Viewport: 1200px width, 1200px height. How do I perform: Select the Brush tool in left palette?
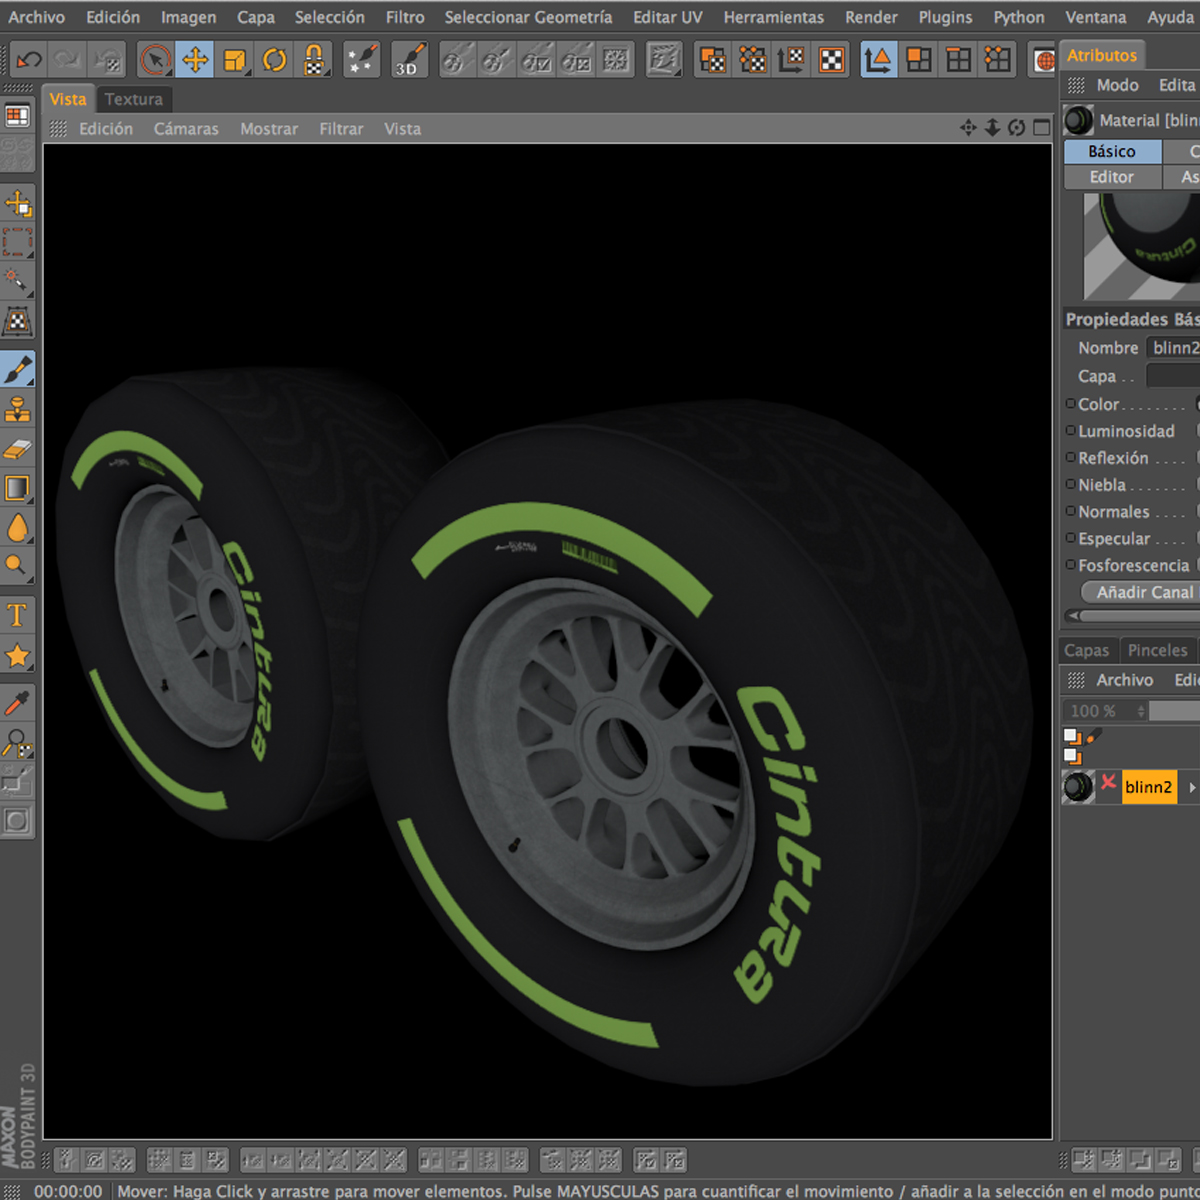click(x=18, y=369)
